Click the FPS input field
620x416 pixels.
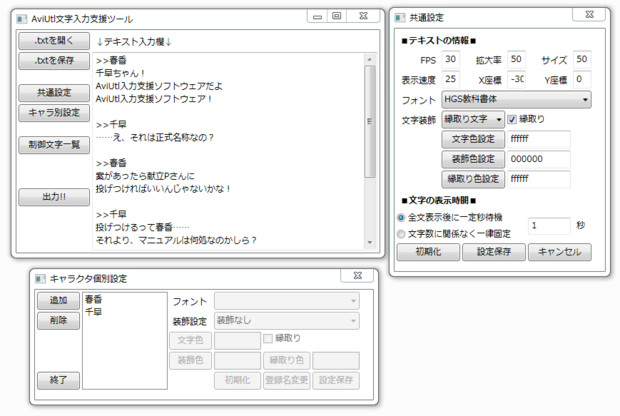tap(450, 59)
